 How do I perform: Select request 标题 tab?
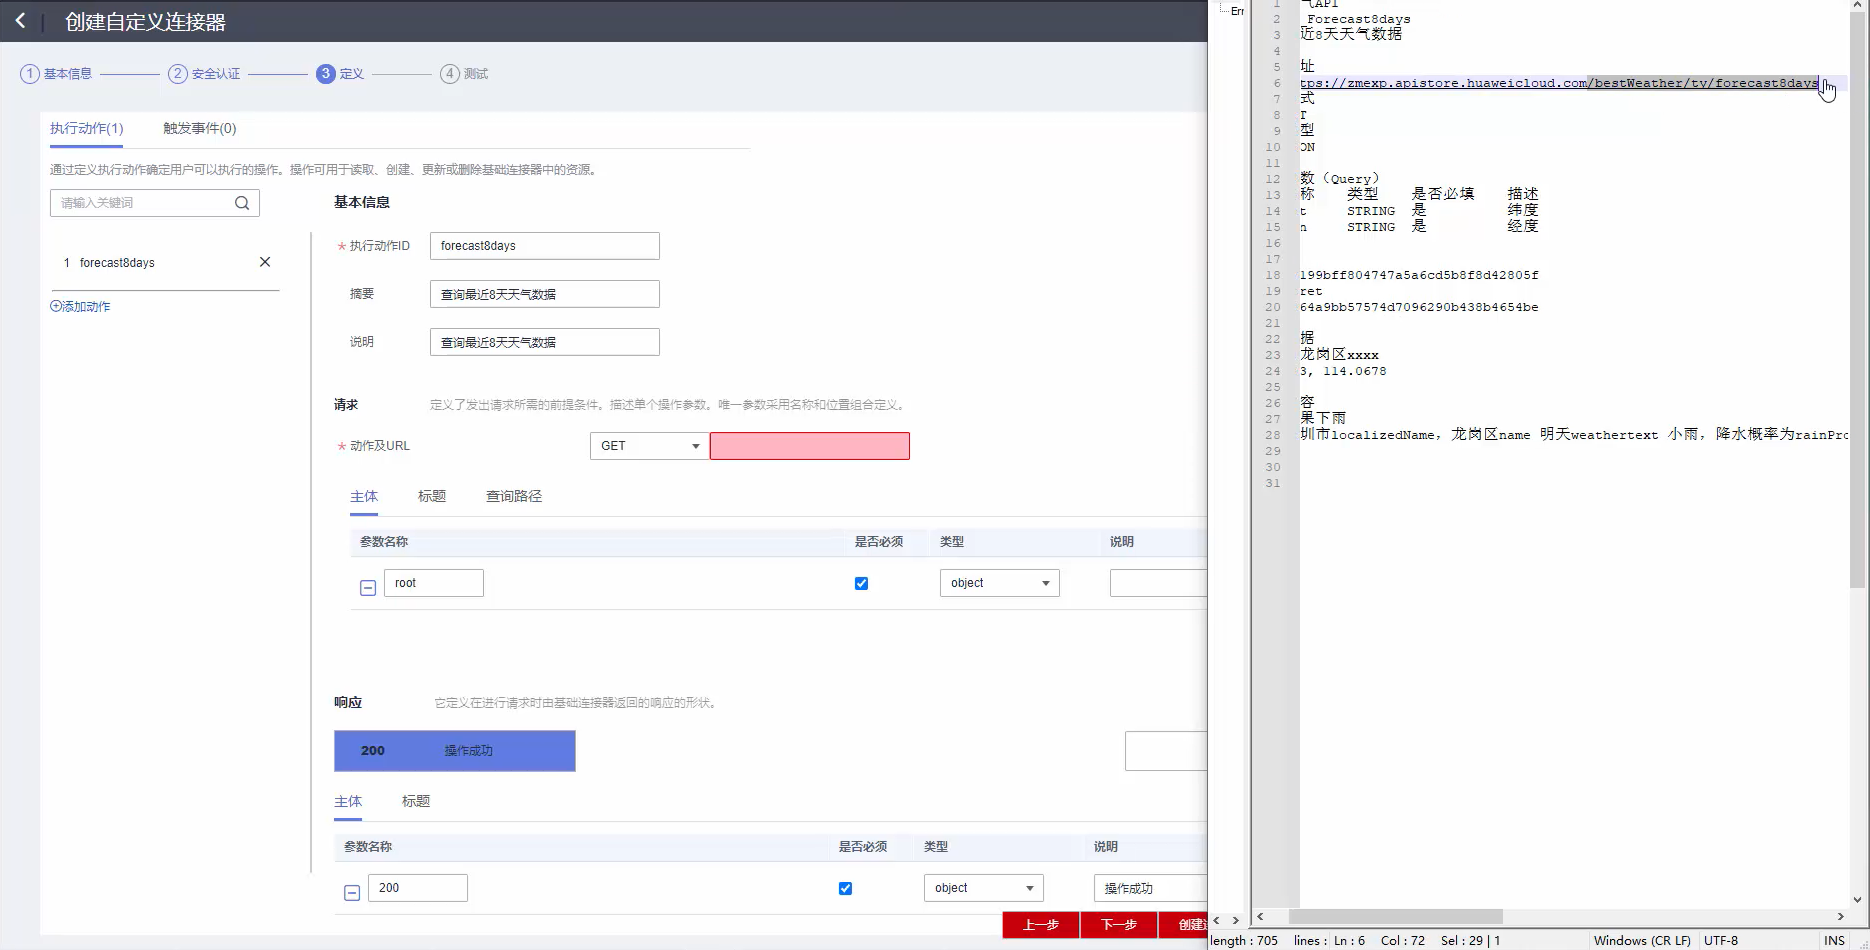(x=432, y=497)
